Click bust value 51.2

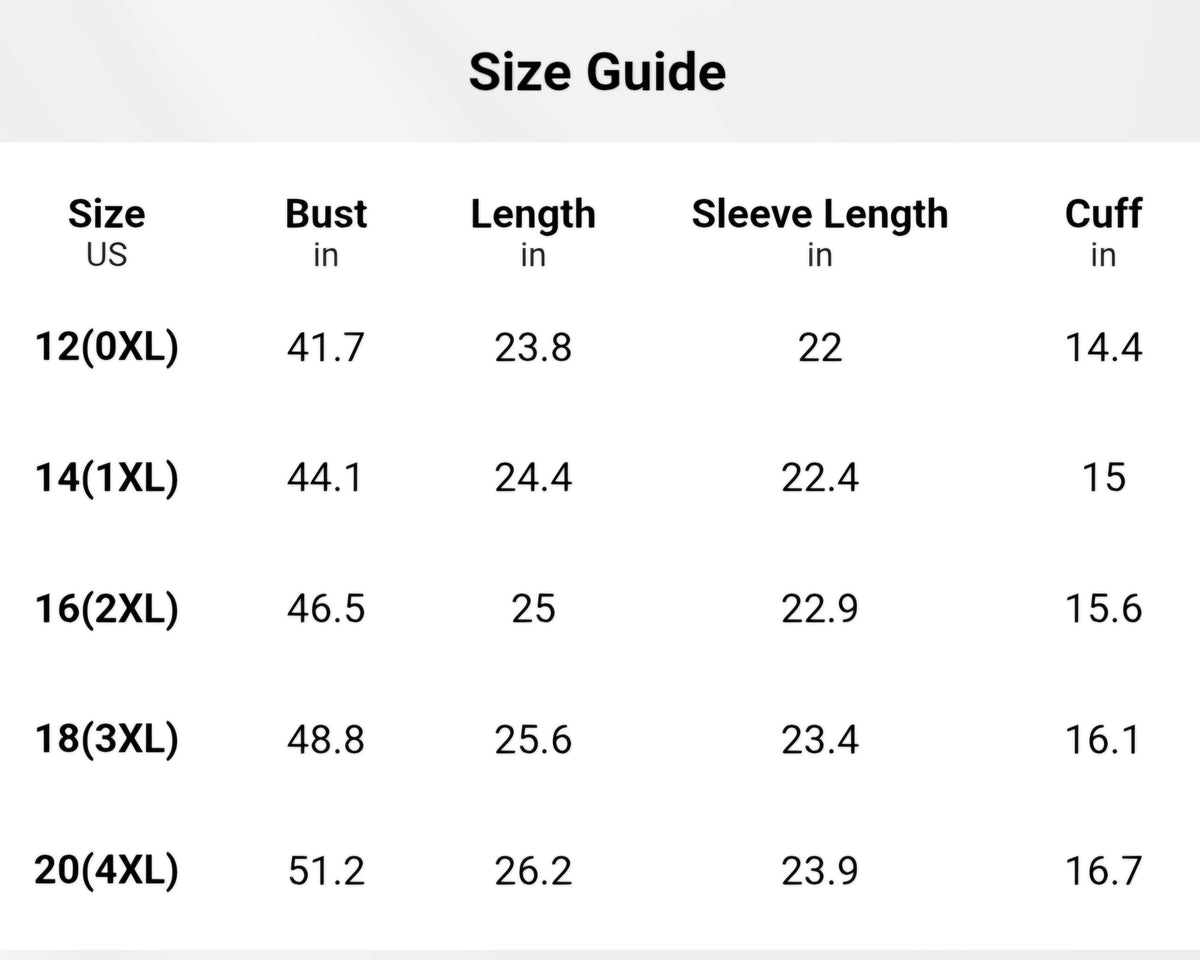pos(326,871)
